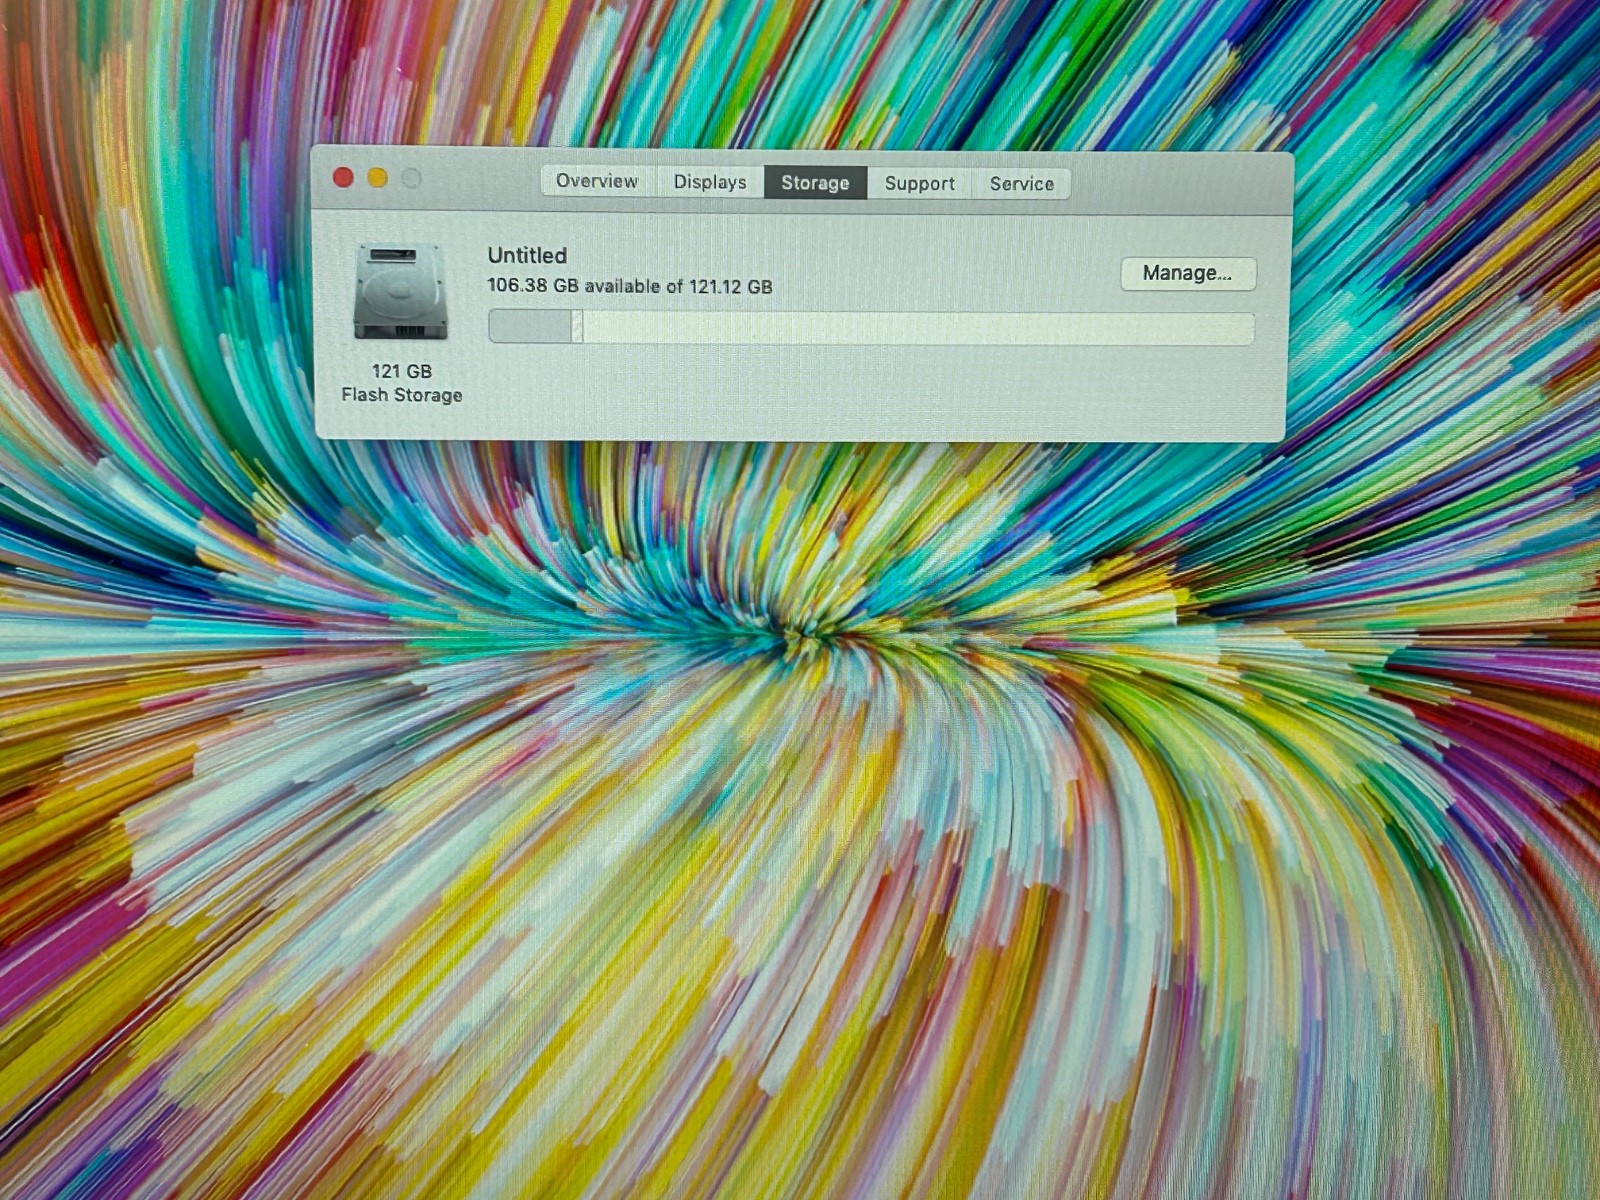Switch to the Overview tab

point(597,181)
